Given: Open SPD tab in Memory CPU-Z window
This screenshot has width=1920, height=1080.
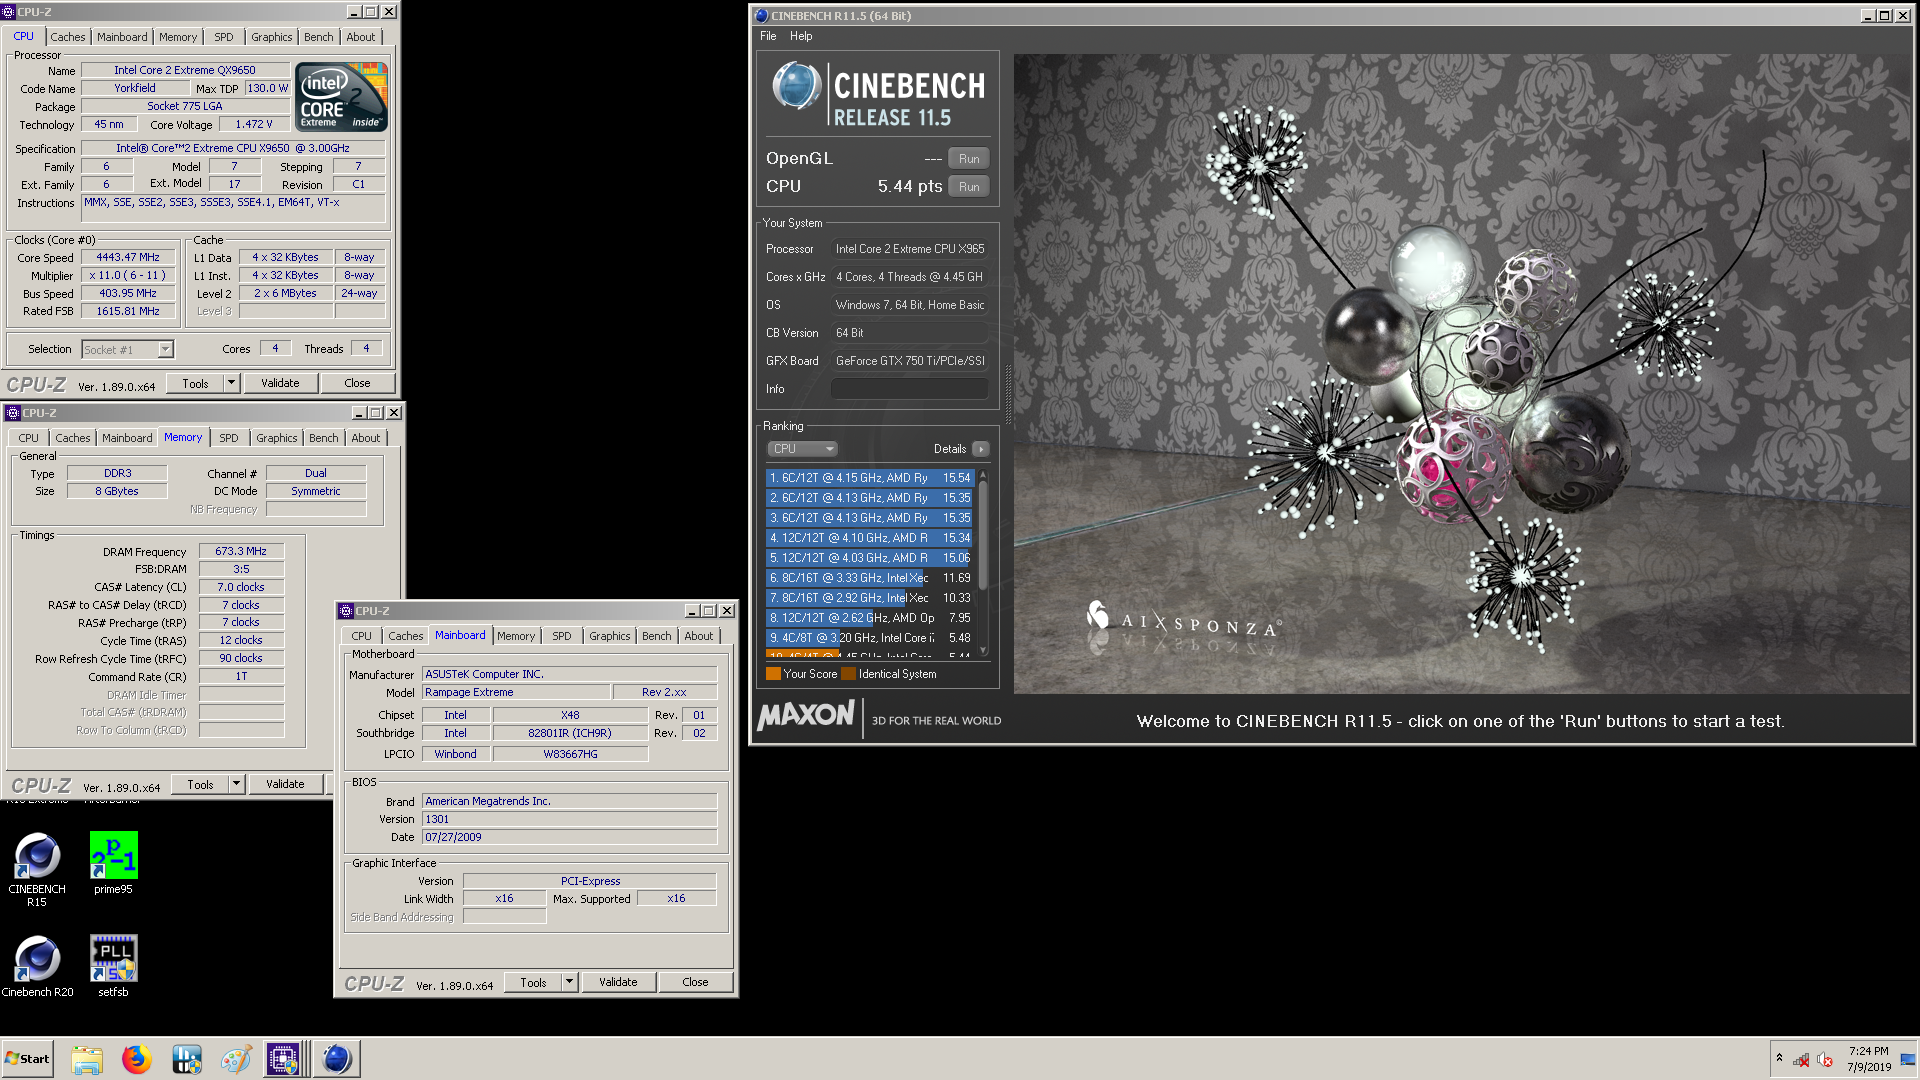Looking at the screenshot, I should coord(229,438).
